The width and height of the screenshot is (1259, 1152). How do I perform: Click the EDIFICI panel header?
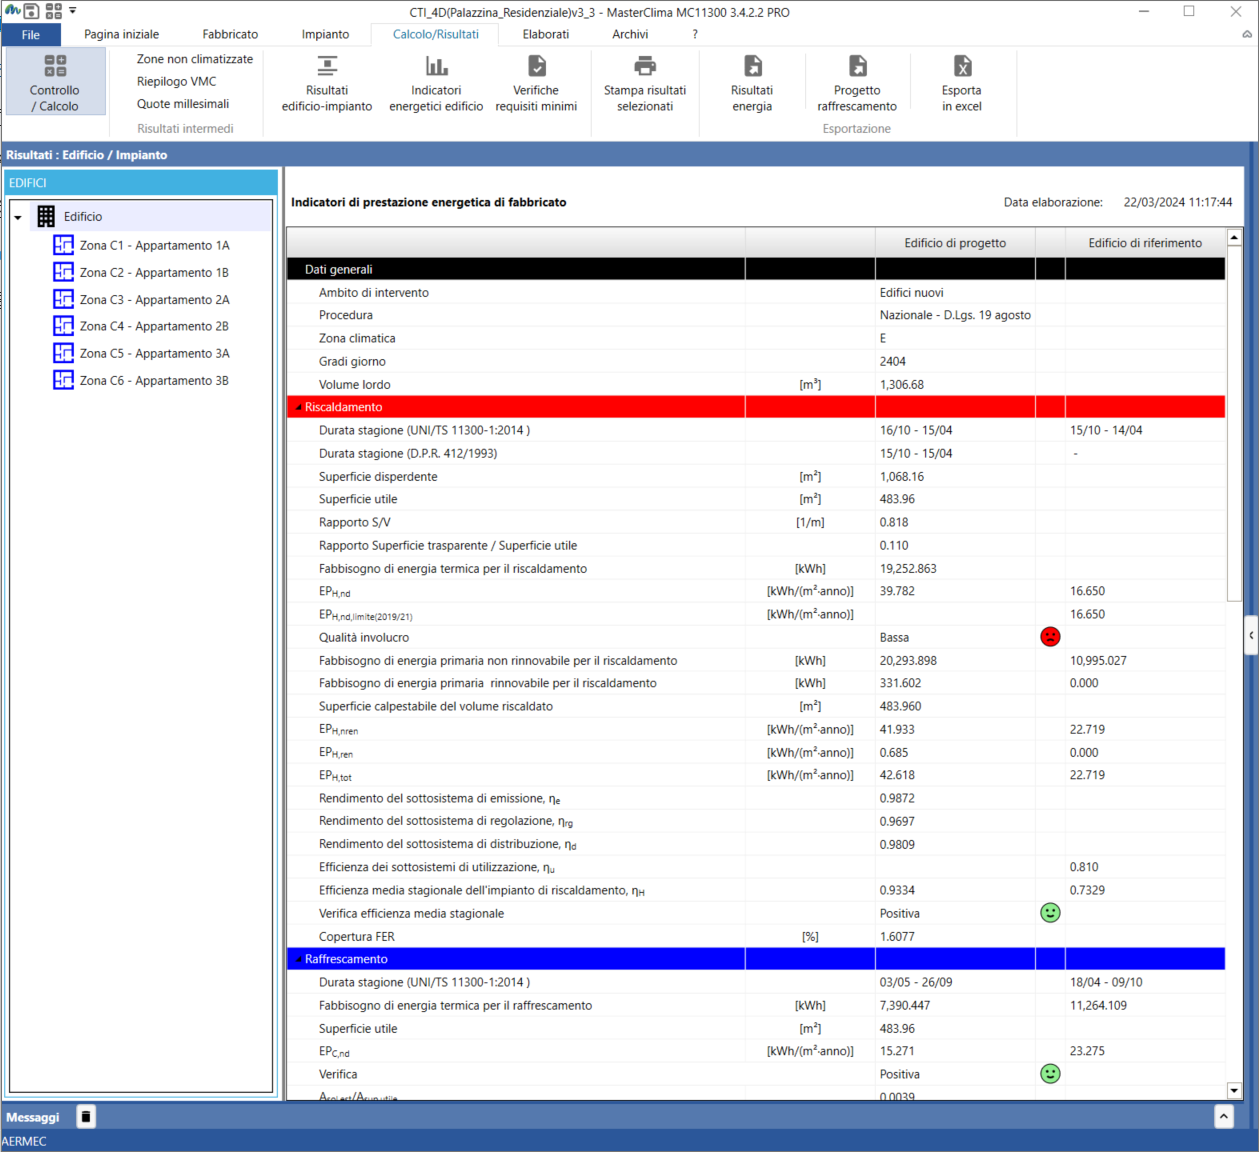click(x=141, y=183)
